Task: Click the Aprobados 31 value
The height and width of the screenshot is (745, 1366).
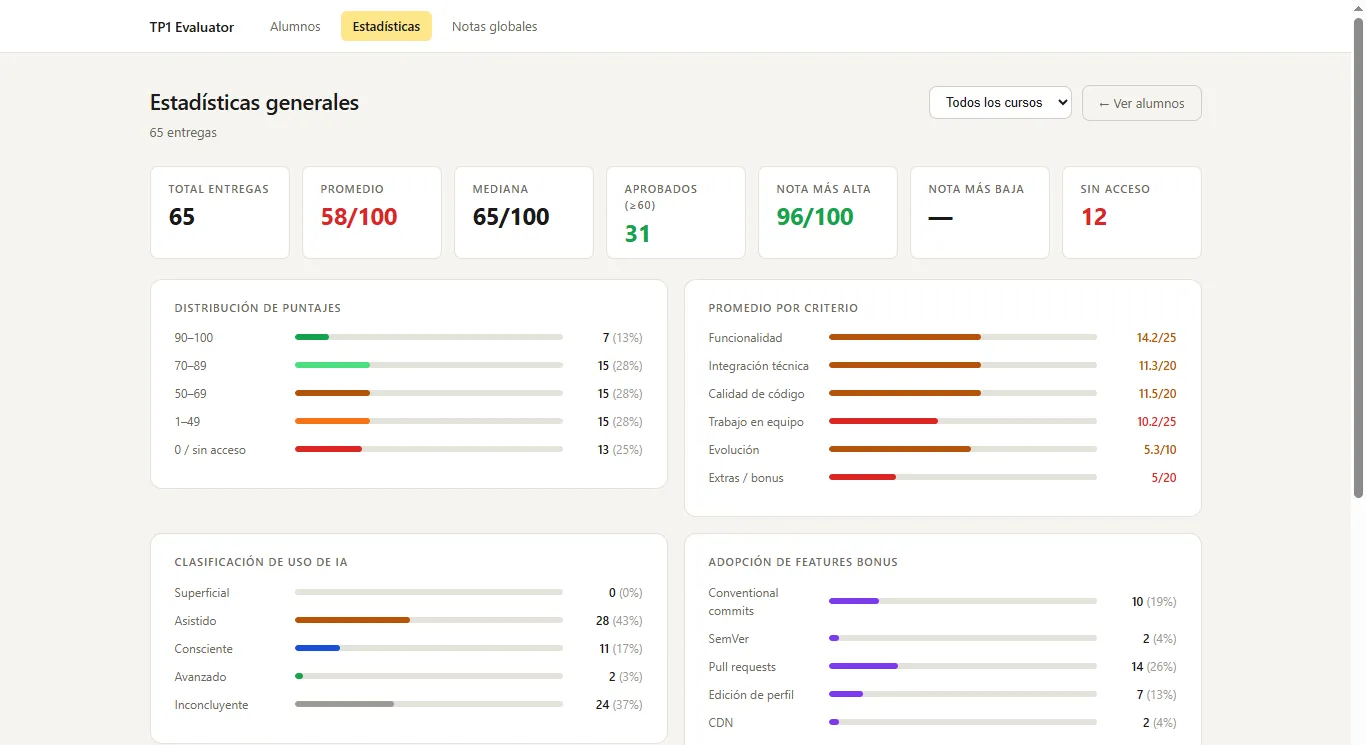Action: (x=638, y=234)
